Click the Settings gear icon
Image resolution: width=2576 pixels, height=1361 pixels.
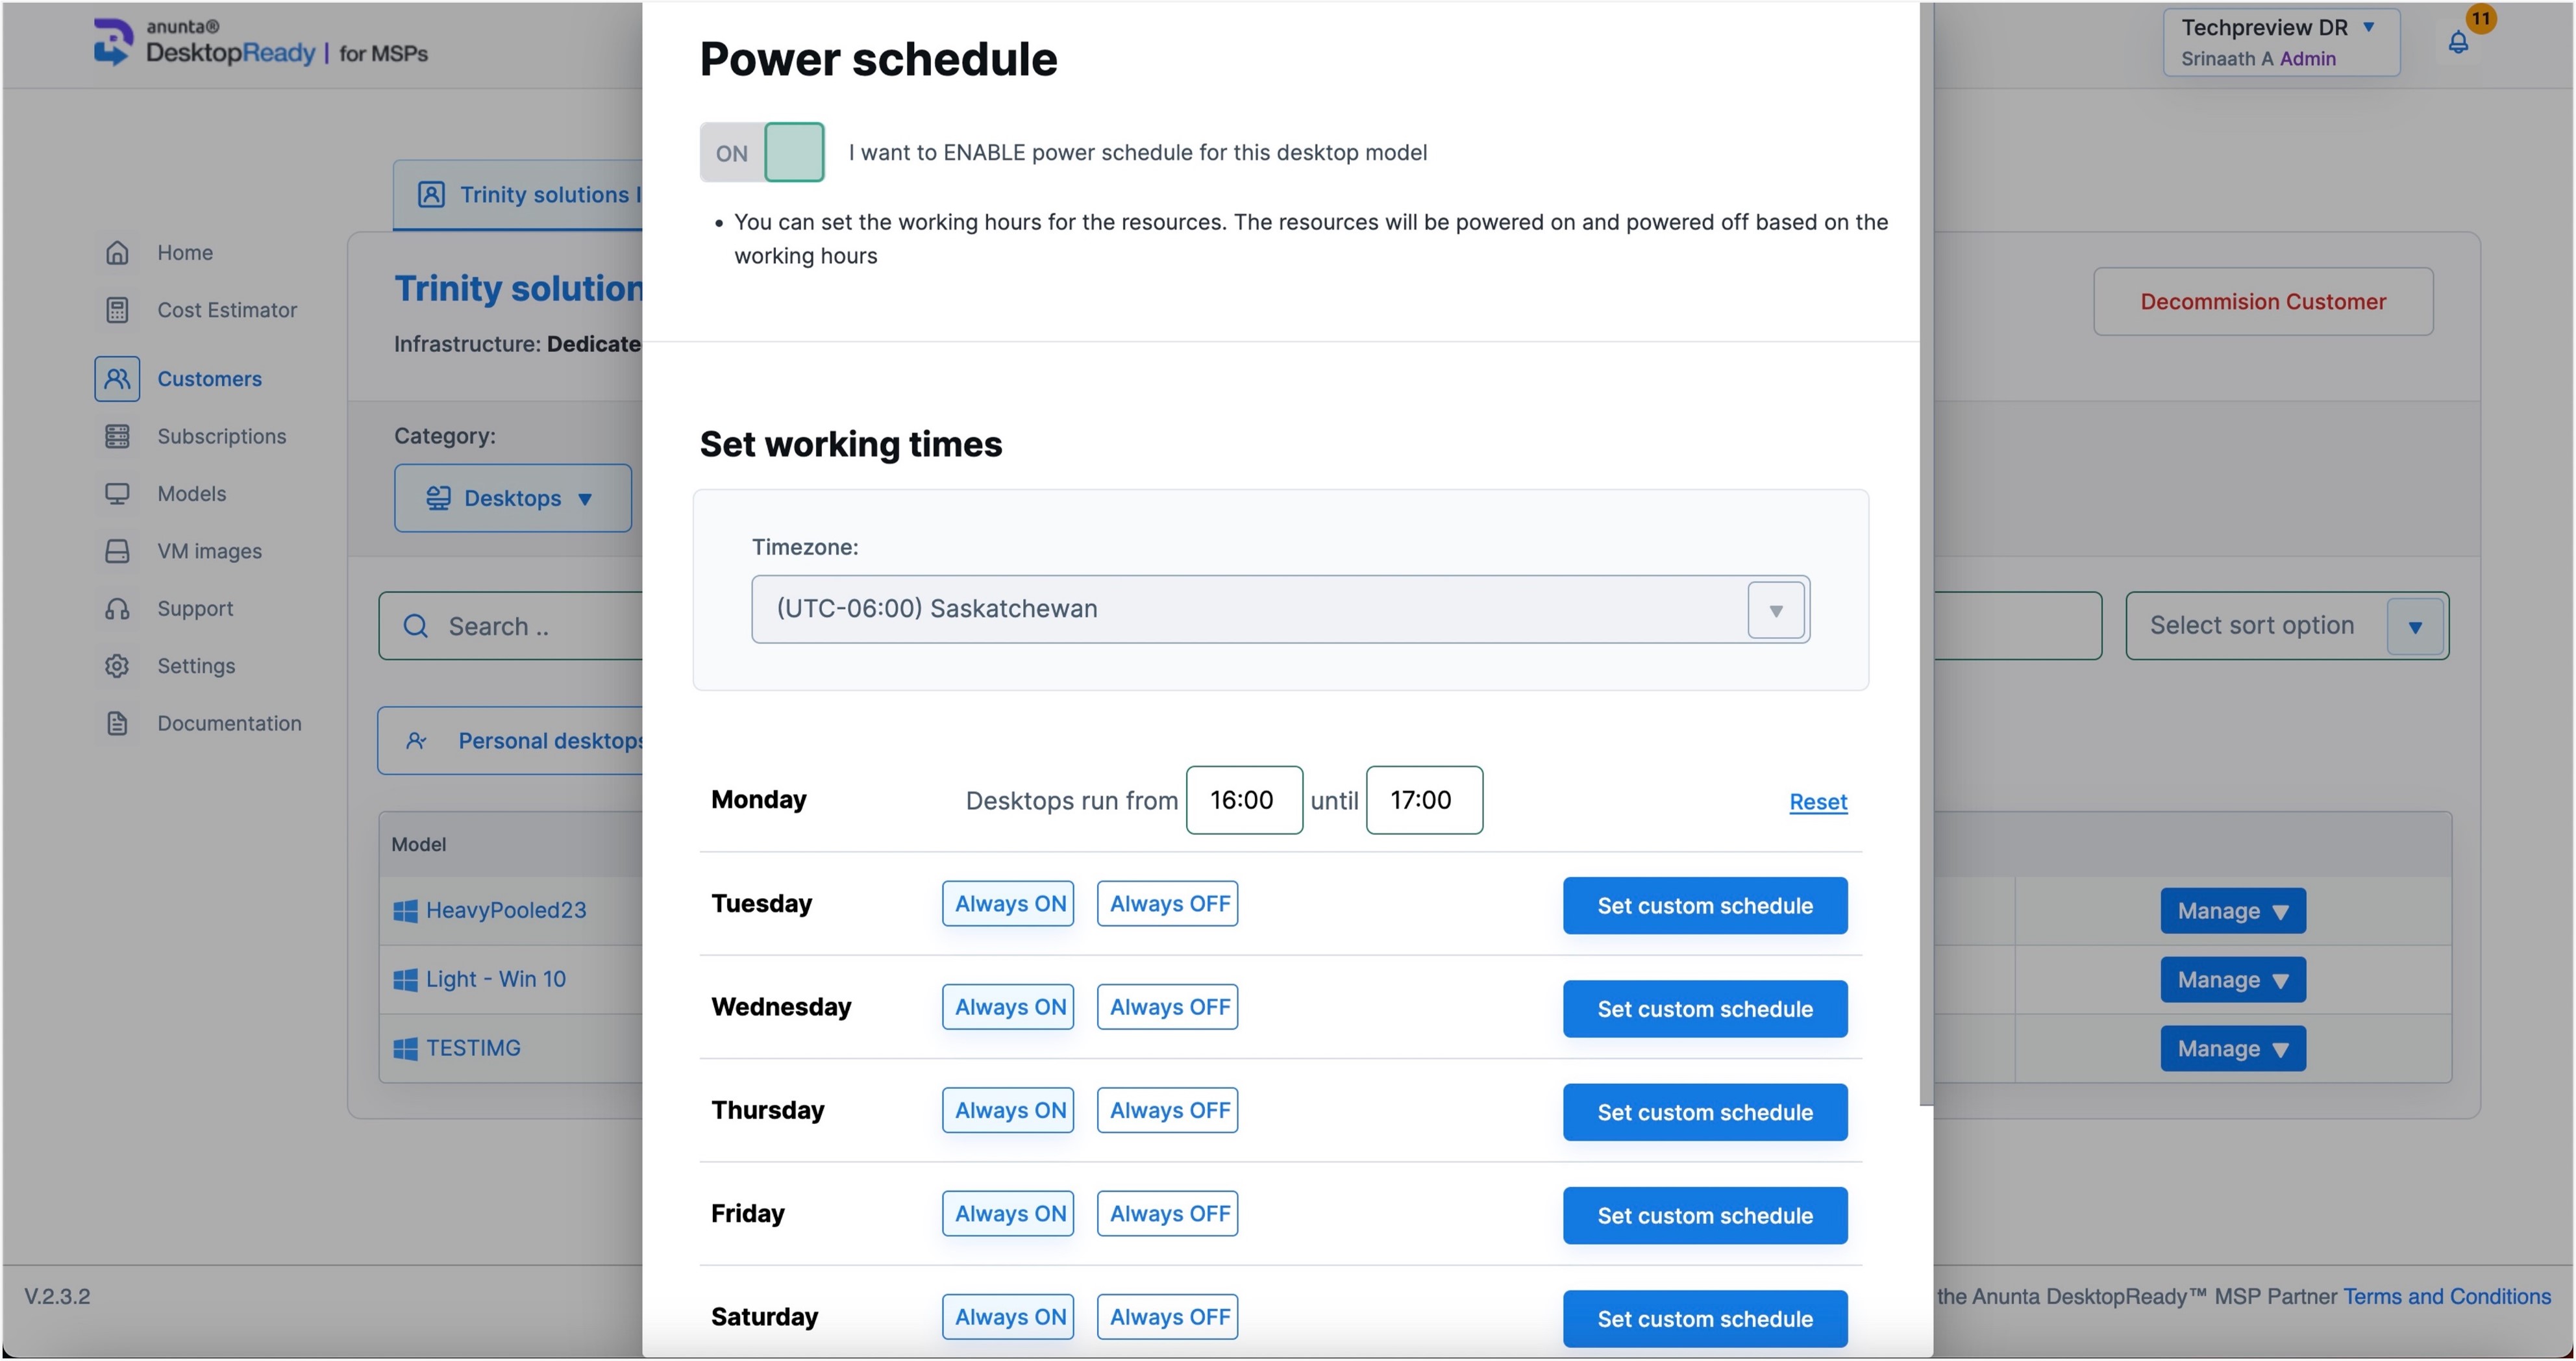pyautogui.click(x=117, y=666)
